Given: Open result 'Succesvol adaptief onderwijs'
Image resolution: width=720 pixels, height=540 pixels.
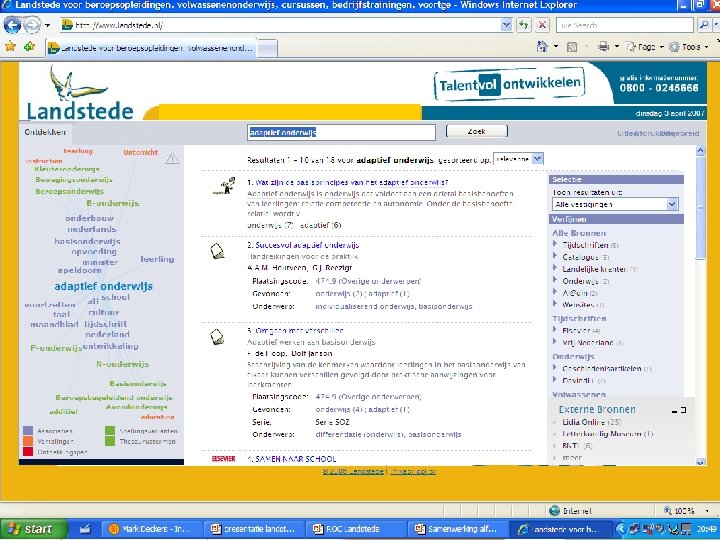Looking at the screenshot, I should tap(307, 245).
